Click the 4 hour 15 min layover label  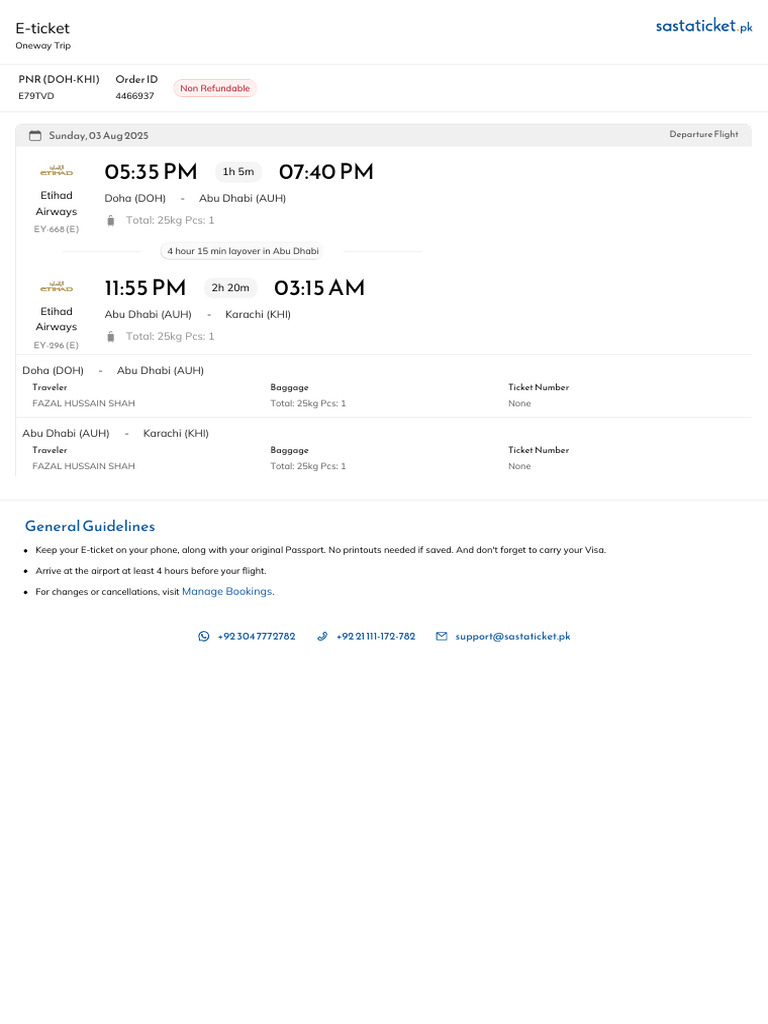point(243,251)
